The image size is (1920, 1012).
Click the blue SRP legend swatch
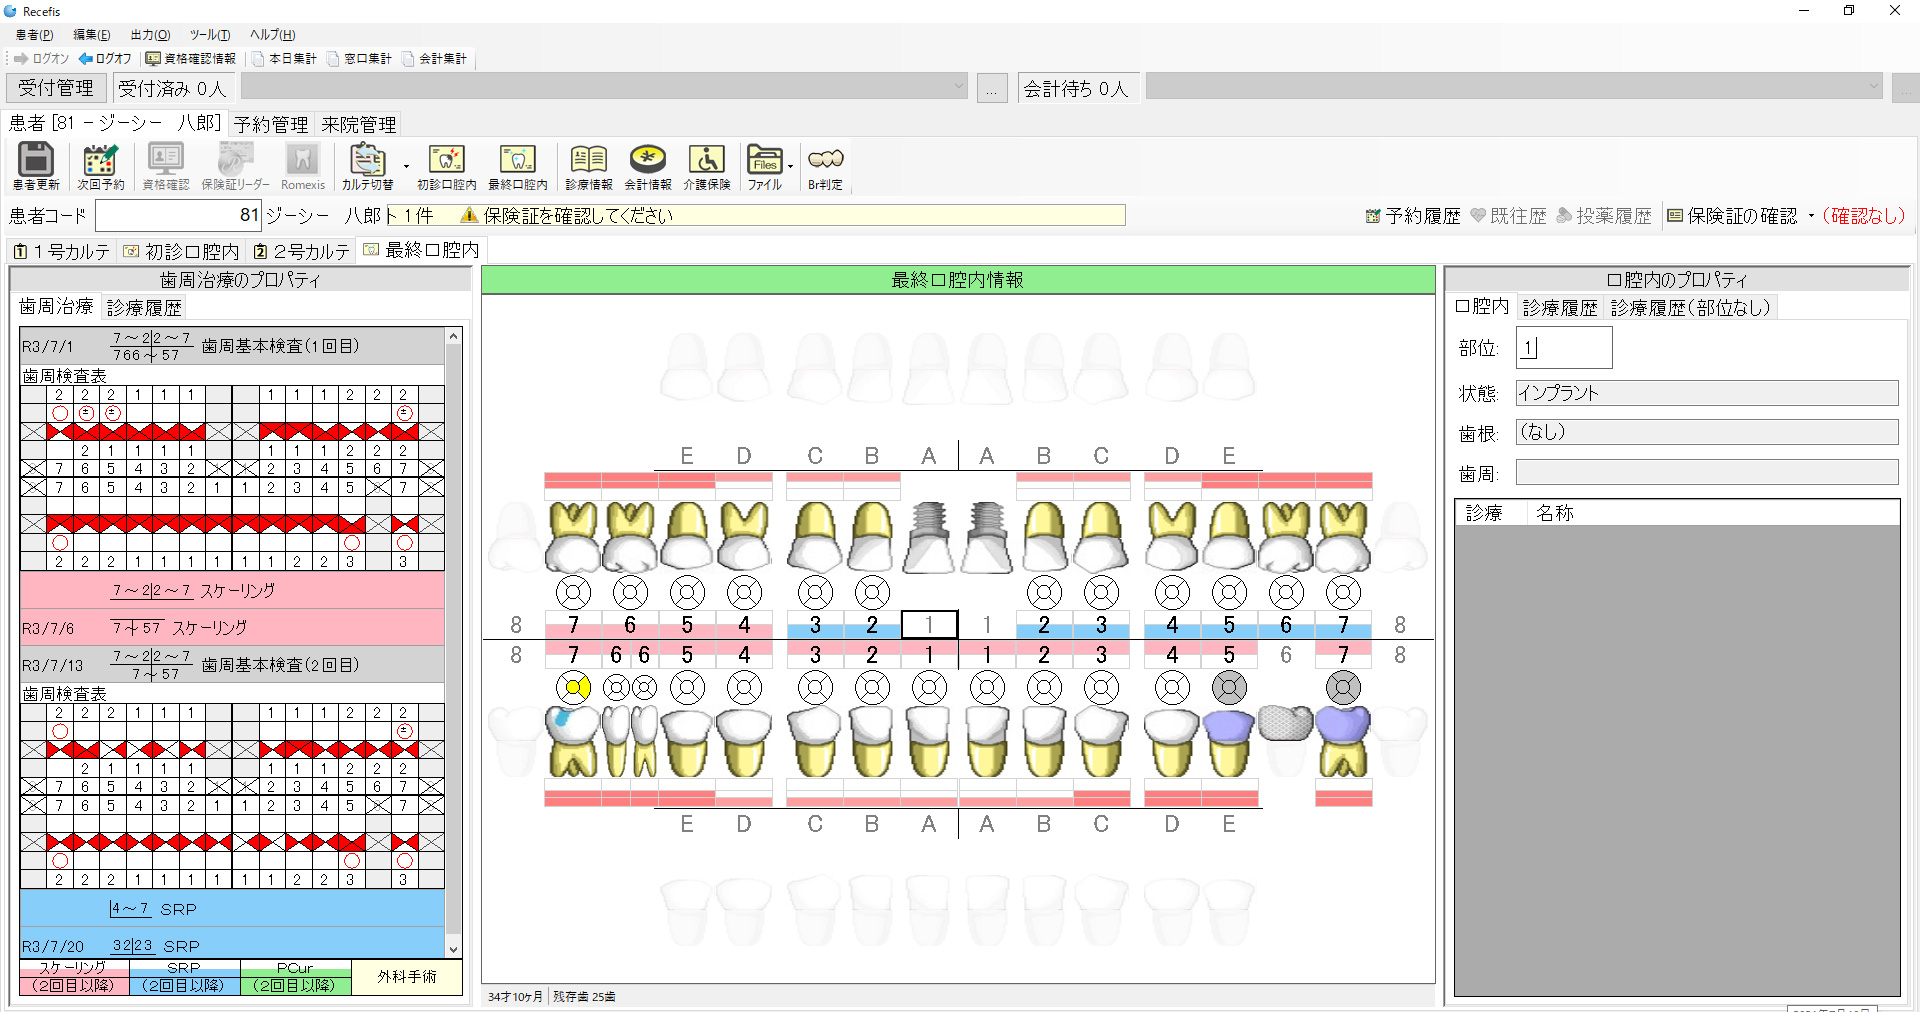(184, 977)
